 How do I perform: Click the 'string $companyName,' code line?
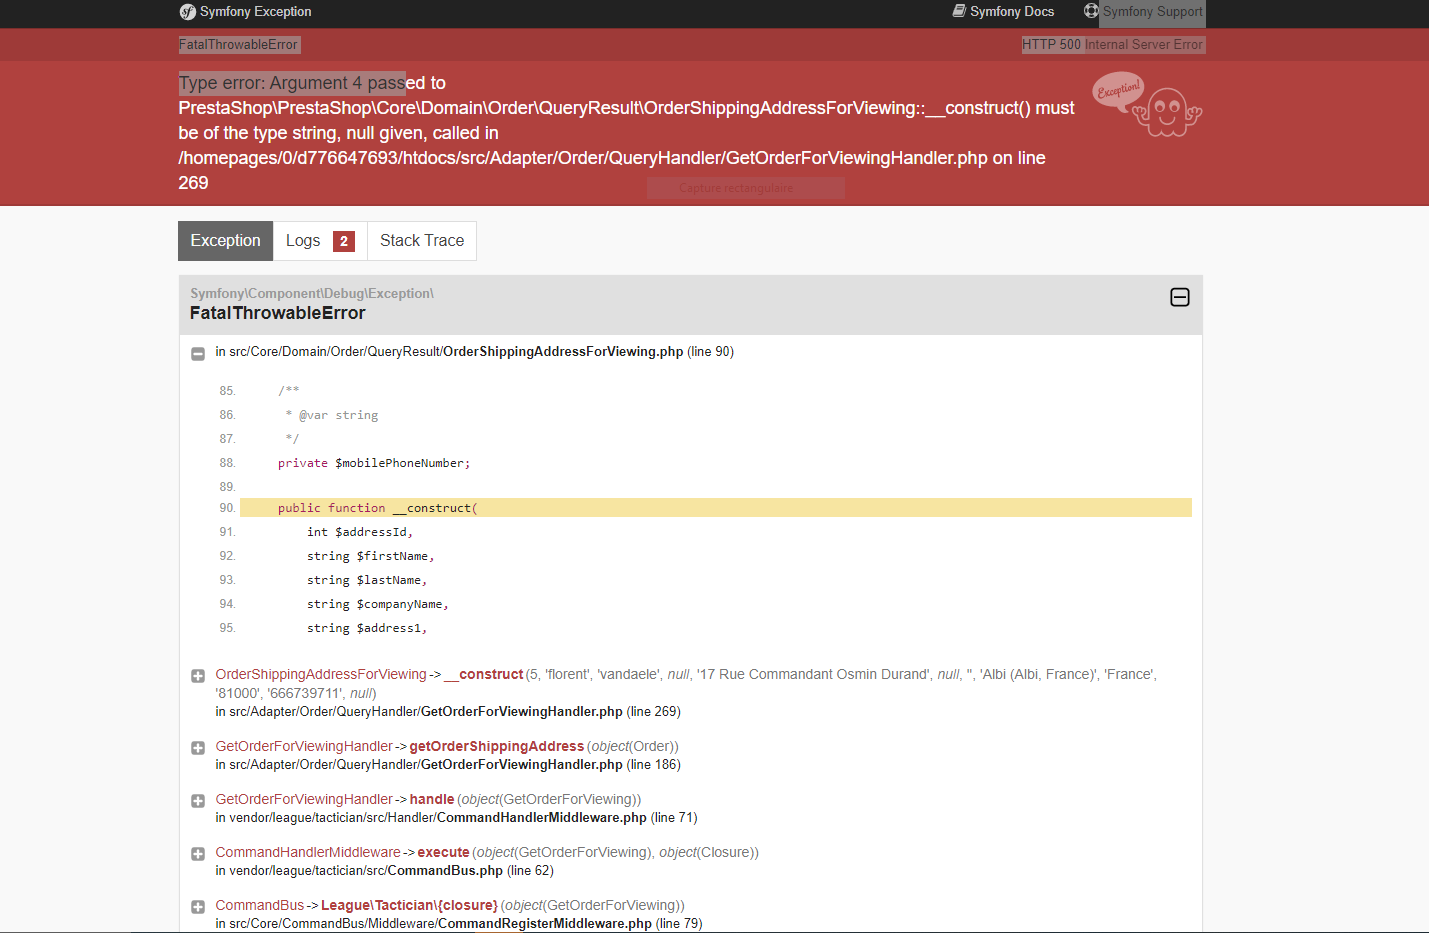point(378,604)
